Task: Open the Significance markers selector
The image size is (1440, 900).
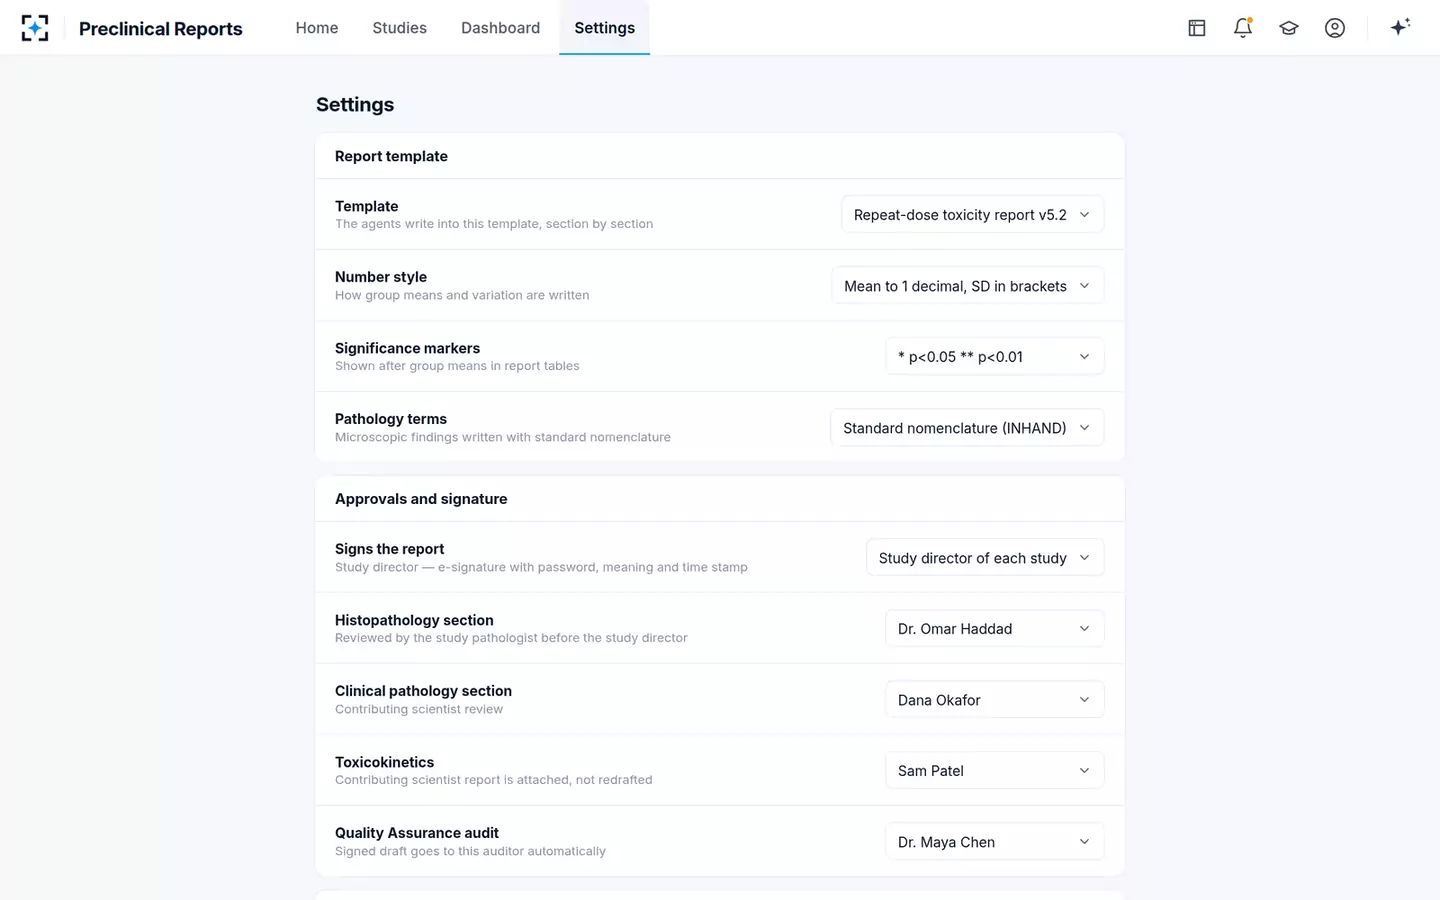Action: point(995,357)
